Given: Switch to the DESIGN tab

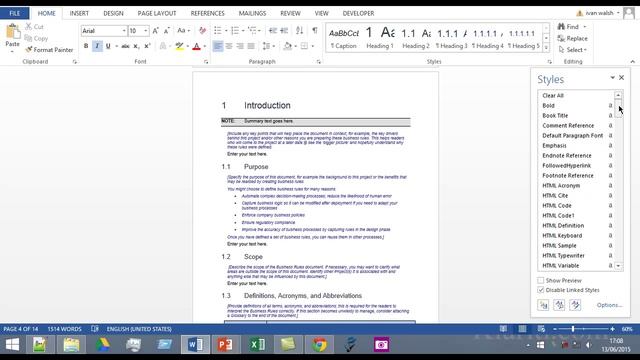Looking at the screenshot, I should pos(113,13).
